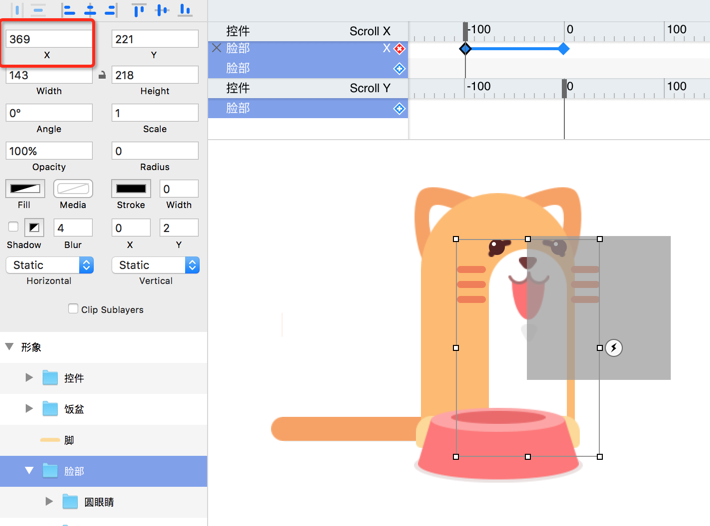Add keyframe on 脸部 row under Scroll Y
710x526 pixels.
[x=399, y=109]
